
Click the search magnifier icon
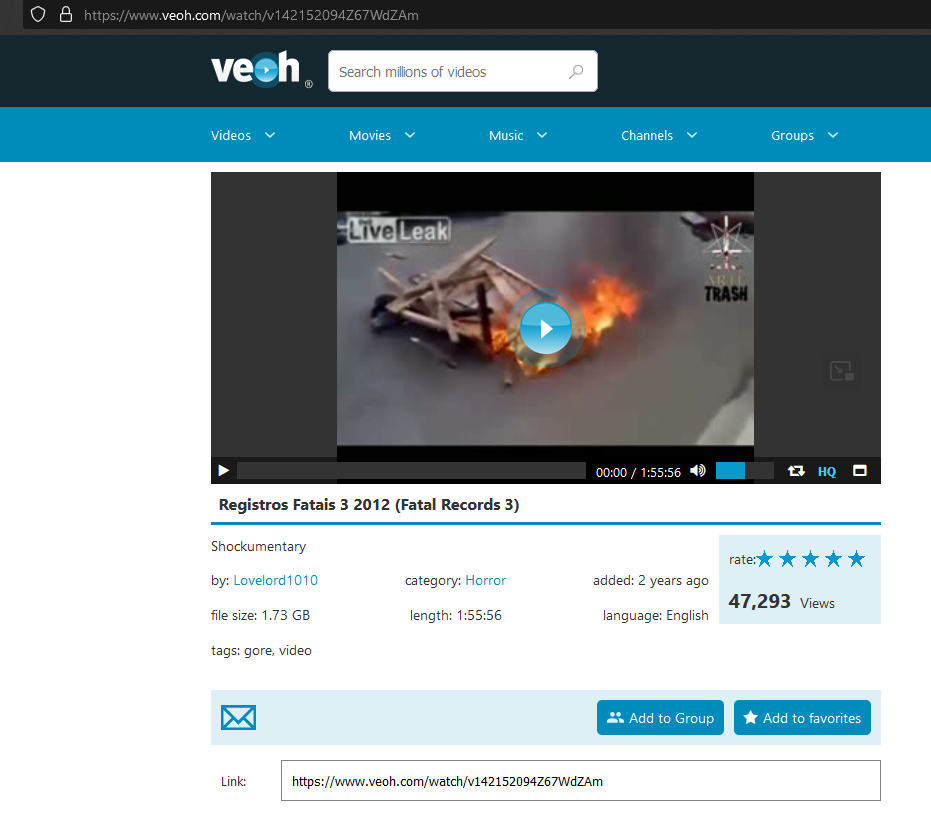pyautogui.click(x=575, y=72)
